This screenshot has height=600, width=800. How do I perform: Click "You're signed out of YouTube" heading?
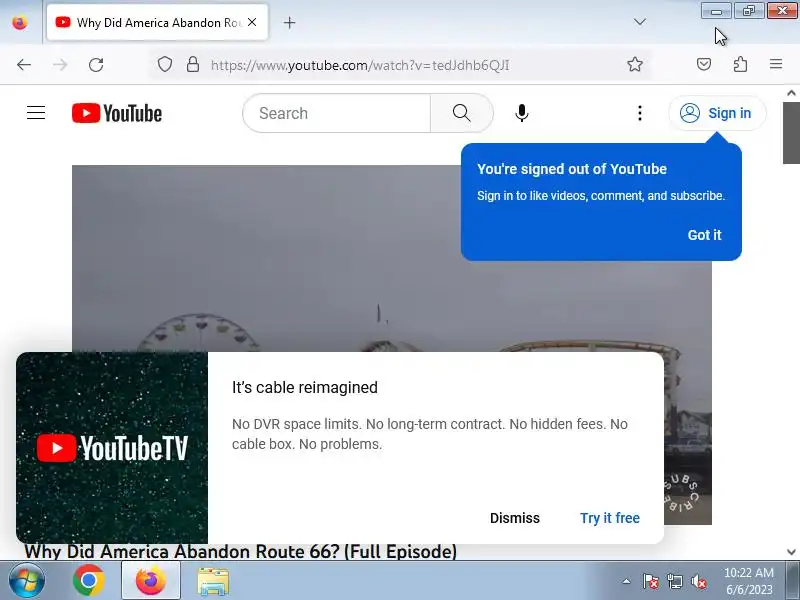coord(572,169)
